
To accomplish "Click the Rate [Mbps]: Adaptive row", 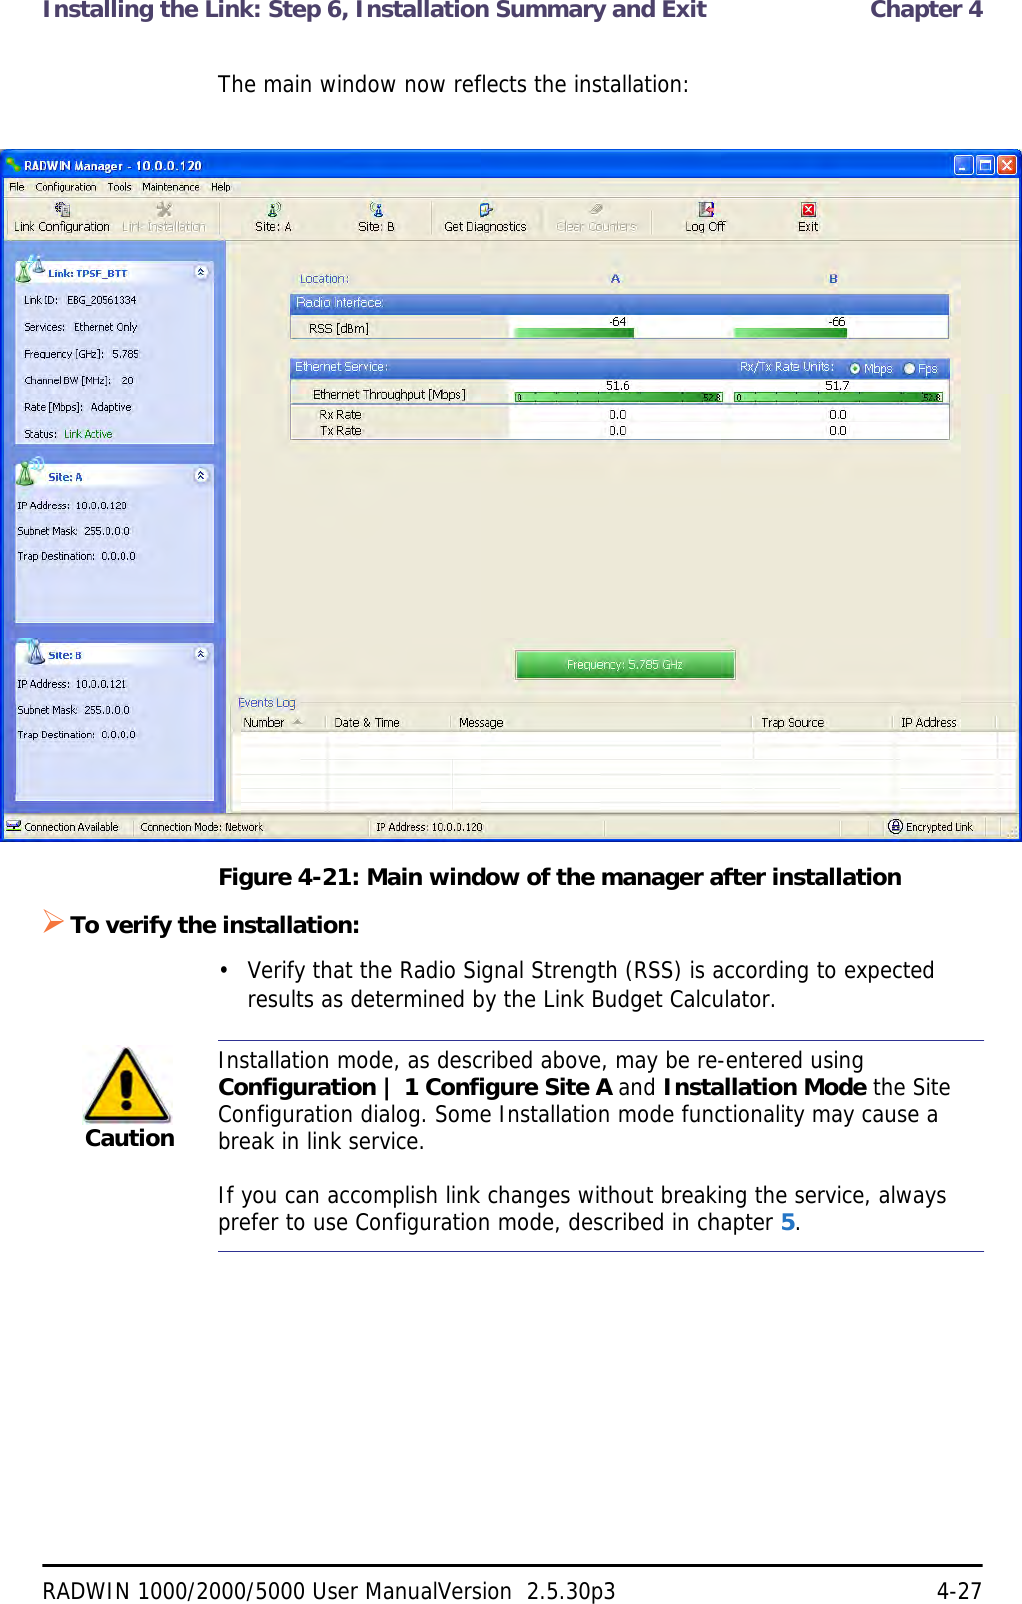I will [x=78, y=407].
